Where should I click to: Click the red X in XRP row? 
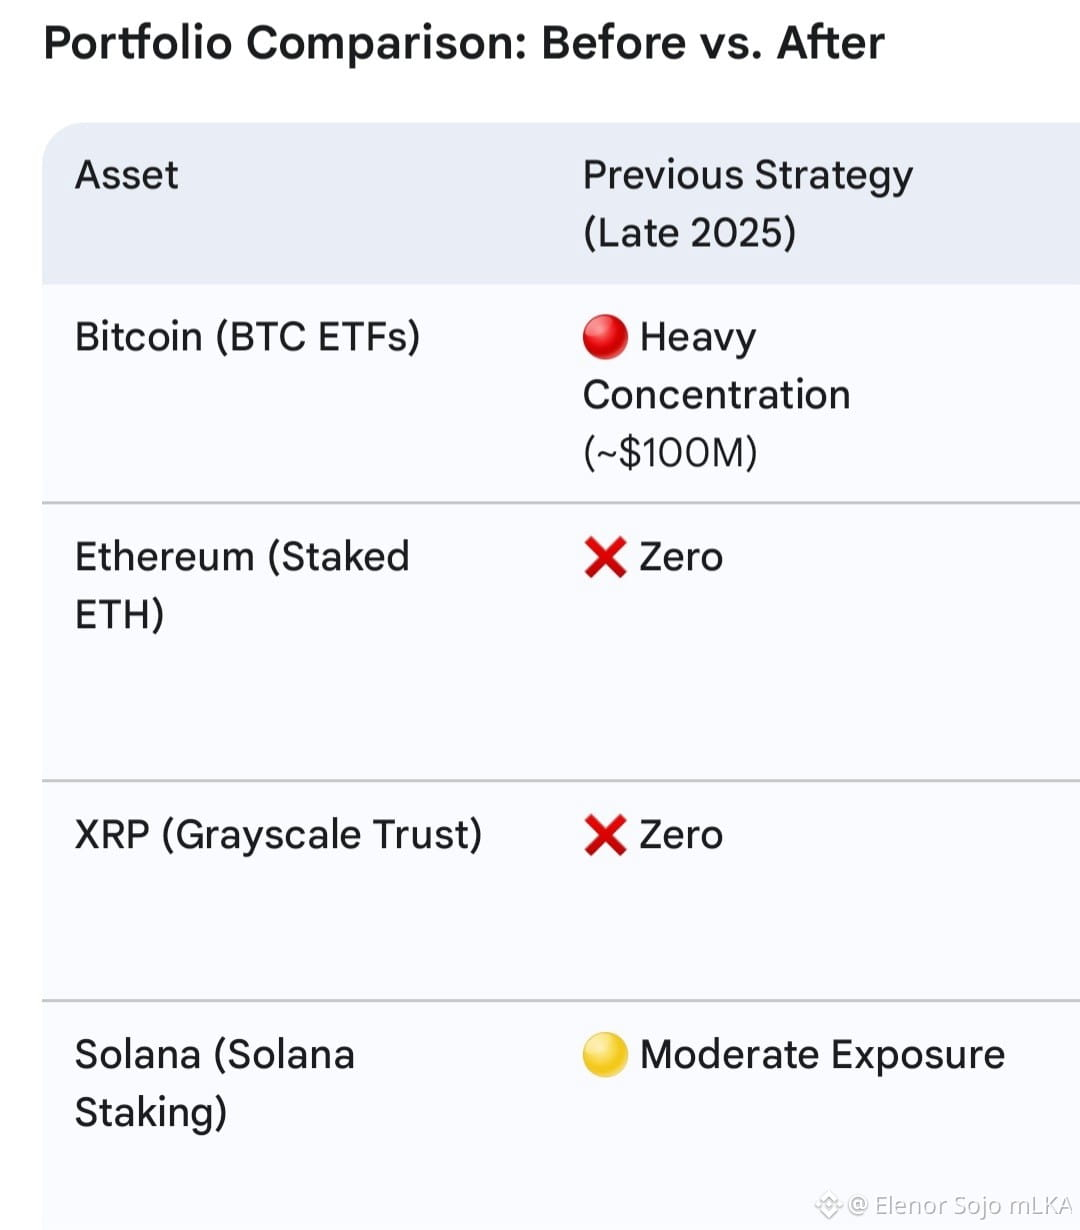pyautogui.click(x=605, y=835)
